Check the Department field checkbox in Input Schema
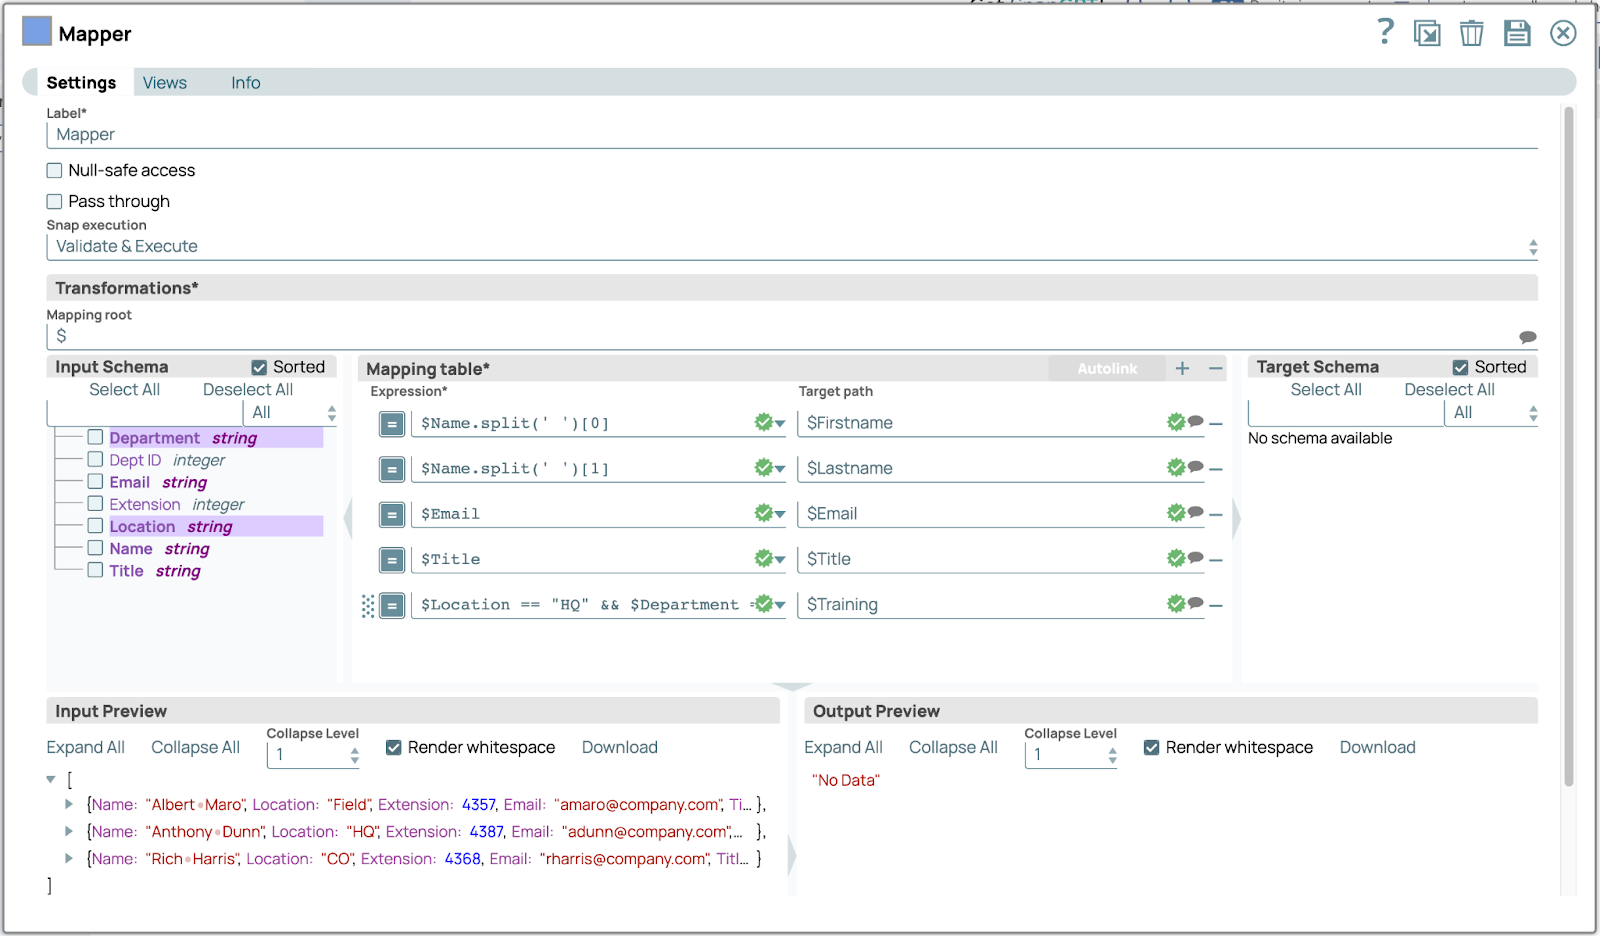 (x=96, y=437)
